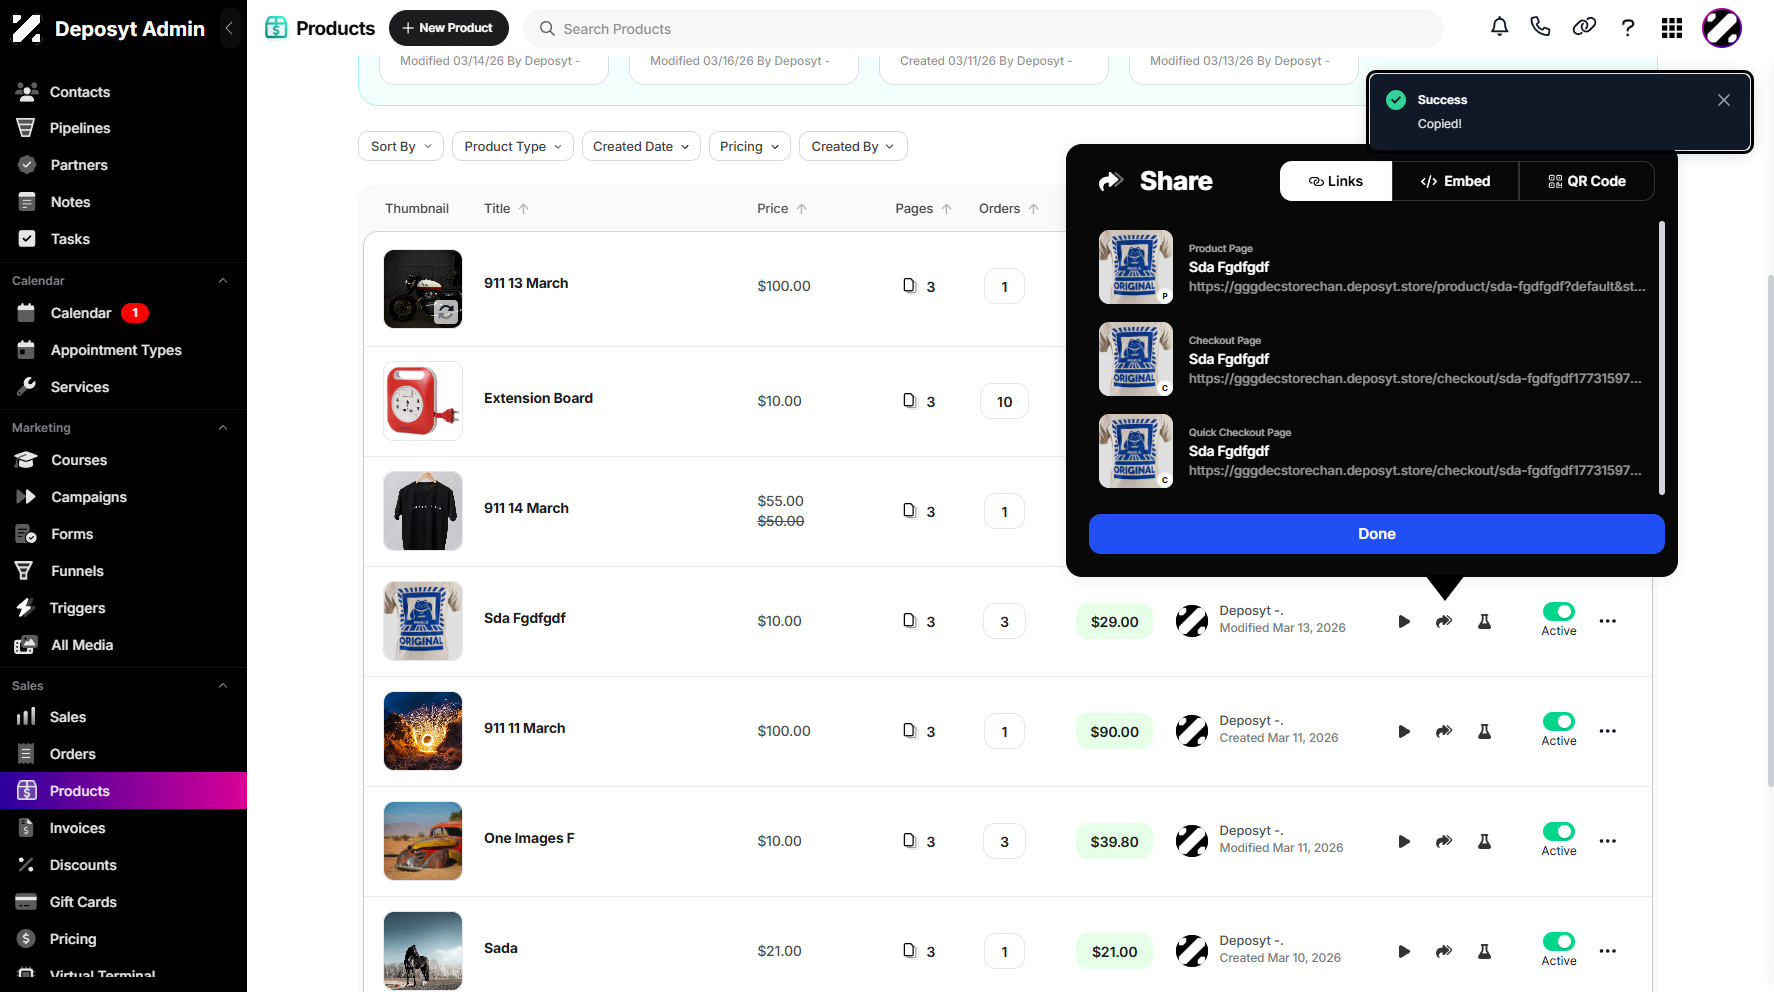Toggle Active switch for Sada
The height and width of the screenshot is (992, 1774).
click(1558, 941)
